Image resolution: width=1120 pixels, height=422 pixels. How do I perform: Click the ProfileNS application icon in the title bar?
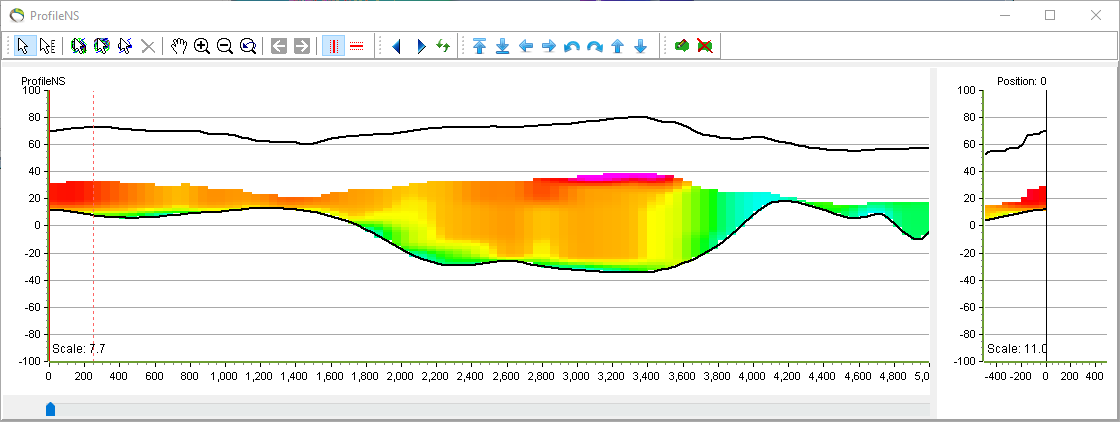click(x=16, y=15)
